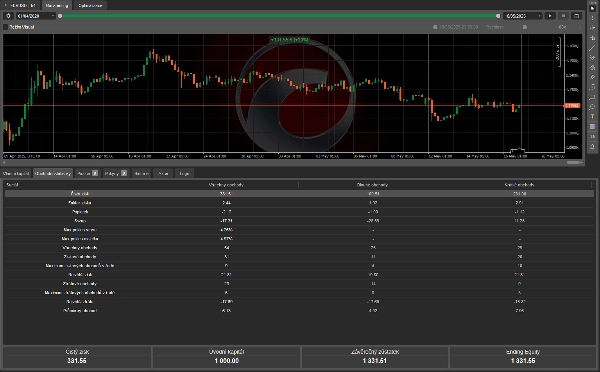Select the Faktor zisku row label
Image resolution: width=600 pixels, height=372 pixels.
click(x=80, y=202)
